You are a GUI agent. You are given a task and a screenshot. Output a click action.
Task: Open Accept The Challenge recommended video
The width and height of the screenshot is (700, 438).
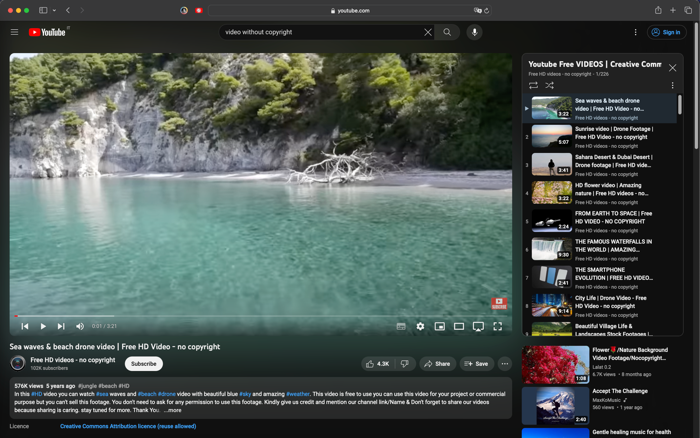(x=603, y=405)
